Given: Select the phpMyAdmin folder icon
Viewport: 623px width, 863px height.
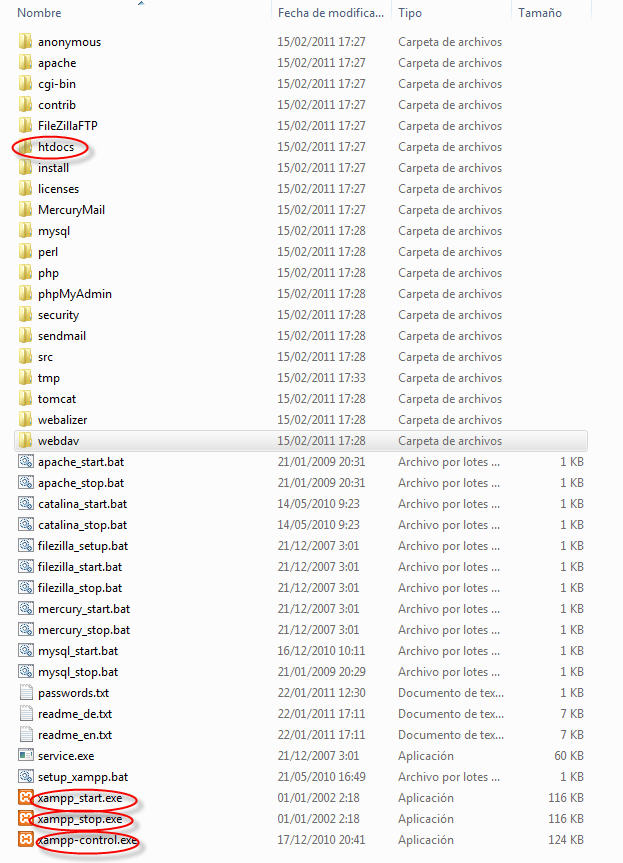Looking at the screenshot, I should 26,294.
